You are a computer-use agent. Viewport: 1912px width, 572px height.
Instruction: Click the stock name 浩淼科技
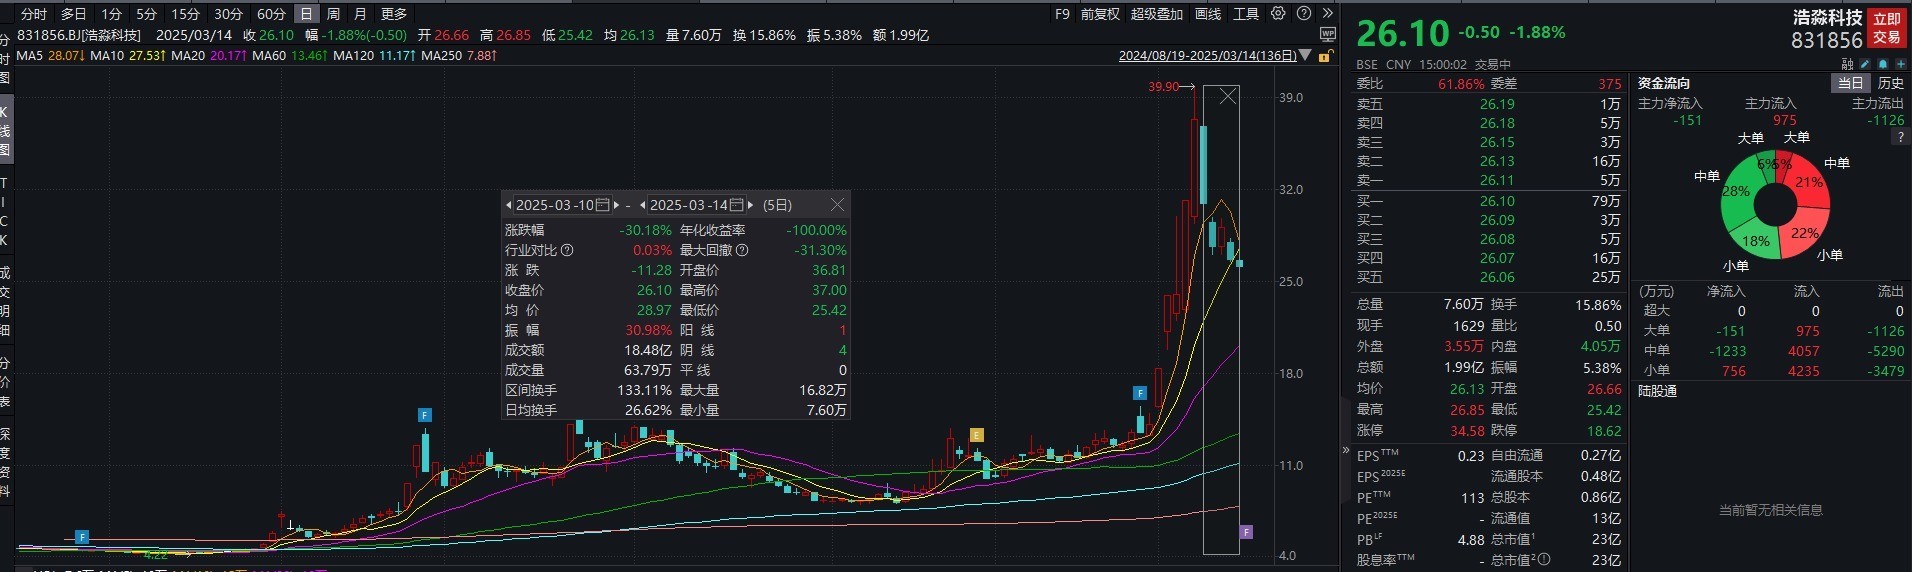pyautogui.click(x=1827, y=17)
